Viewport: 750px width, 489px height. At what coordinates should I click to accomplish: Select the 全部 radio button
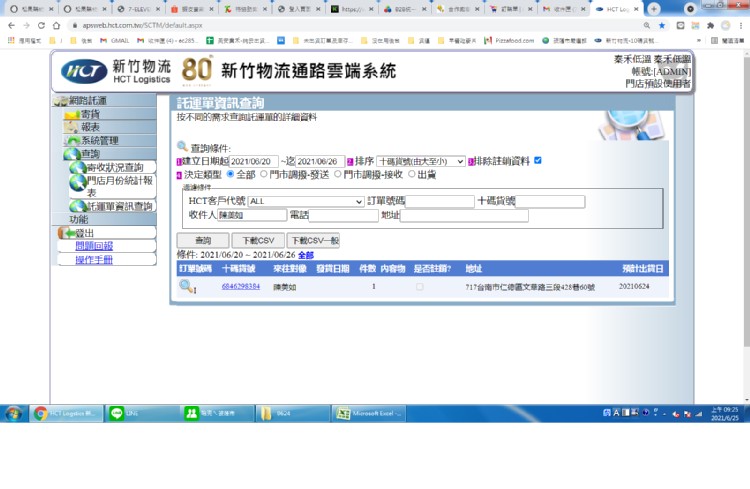tap(231, 174)
